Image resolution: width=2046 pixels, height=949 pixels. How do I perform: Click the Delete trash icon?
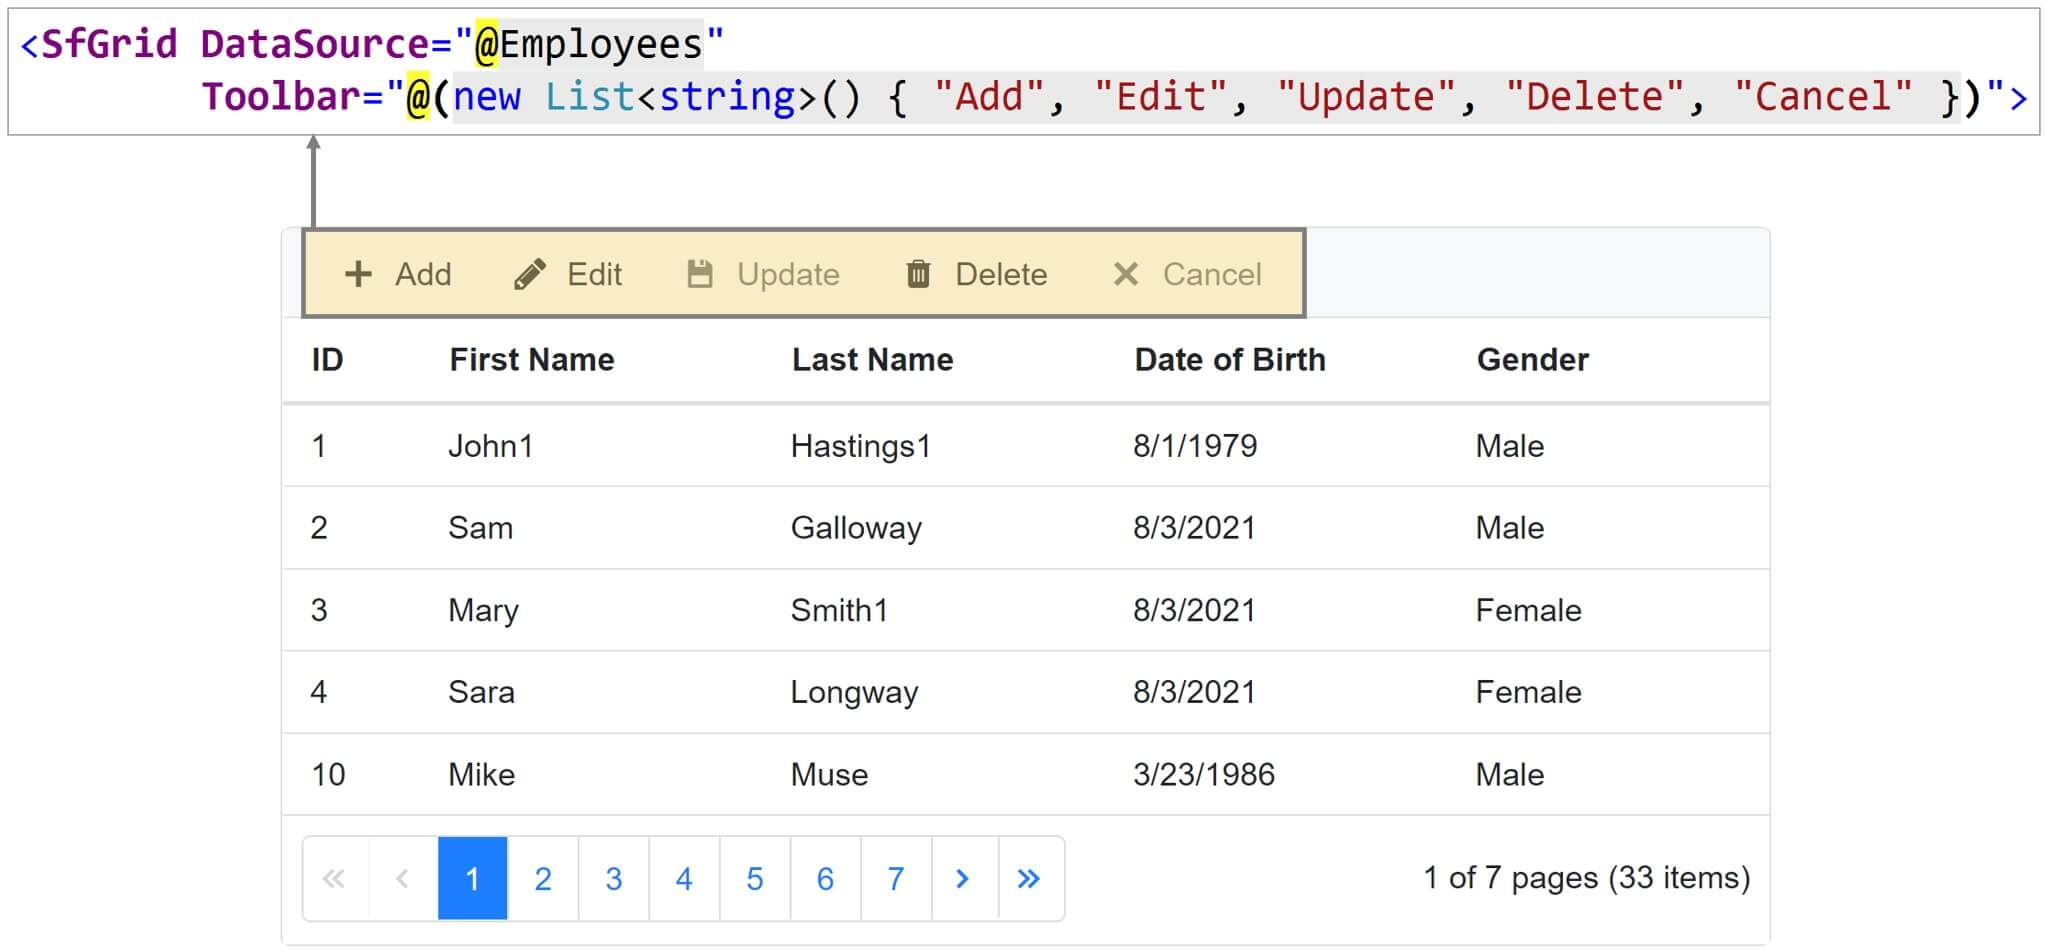(x=919, y=273)
